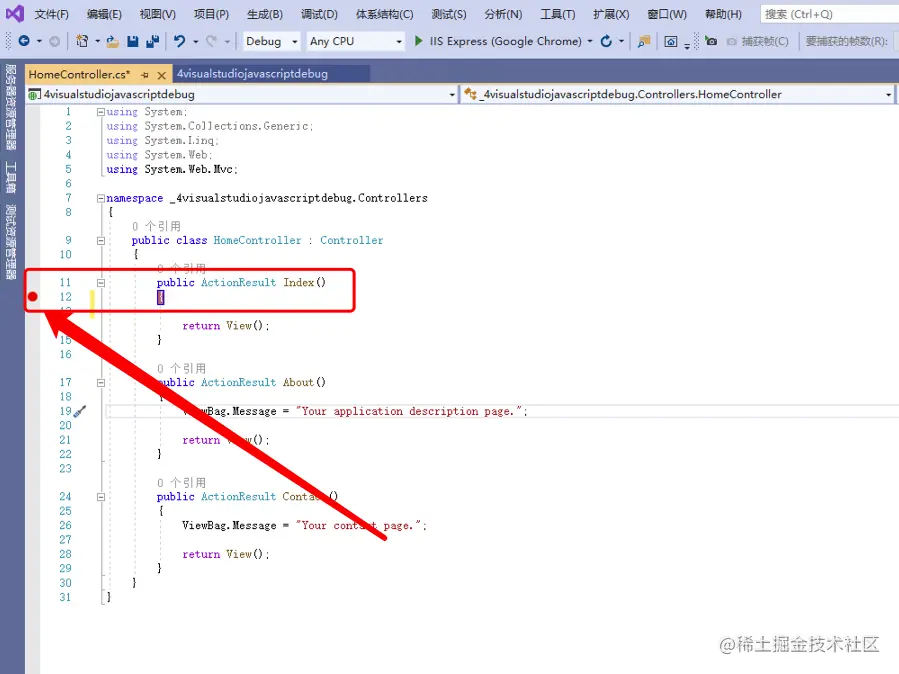Click the IIS Express (Google Chrome) run button
The width and height of the screenshot is (899, 674).
pos(505,41)
